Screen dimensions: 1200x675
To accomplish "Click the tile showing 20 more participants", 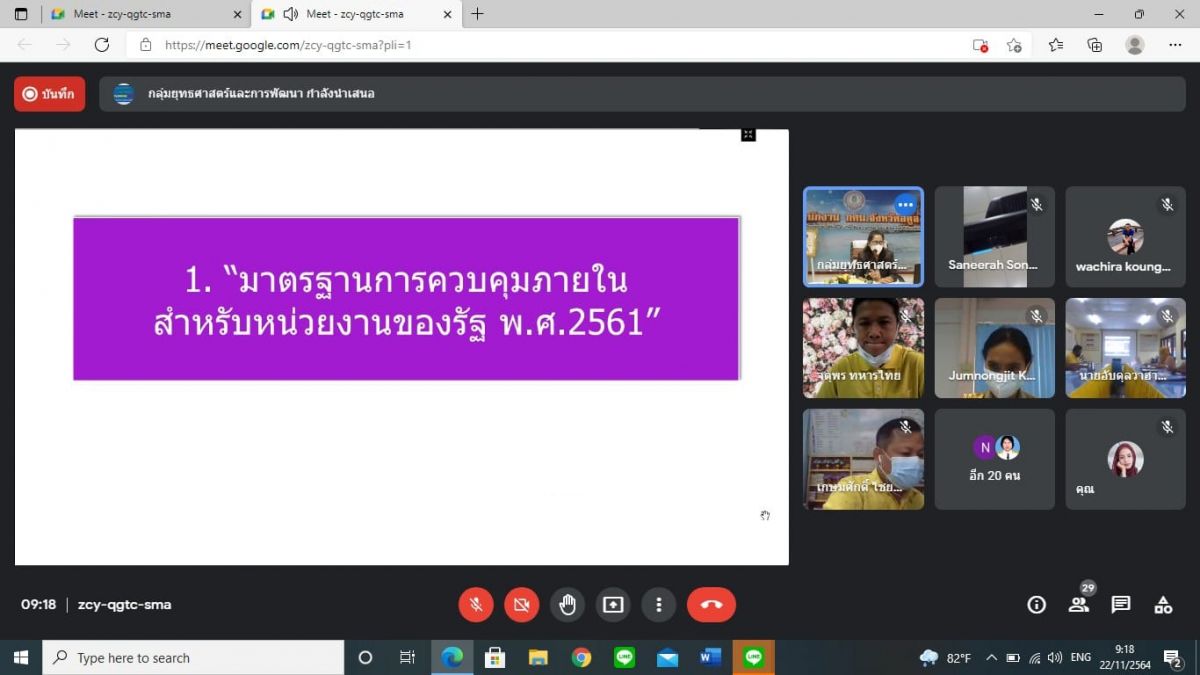I will pos(994,459).
